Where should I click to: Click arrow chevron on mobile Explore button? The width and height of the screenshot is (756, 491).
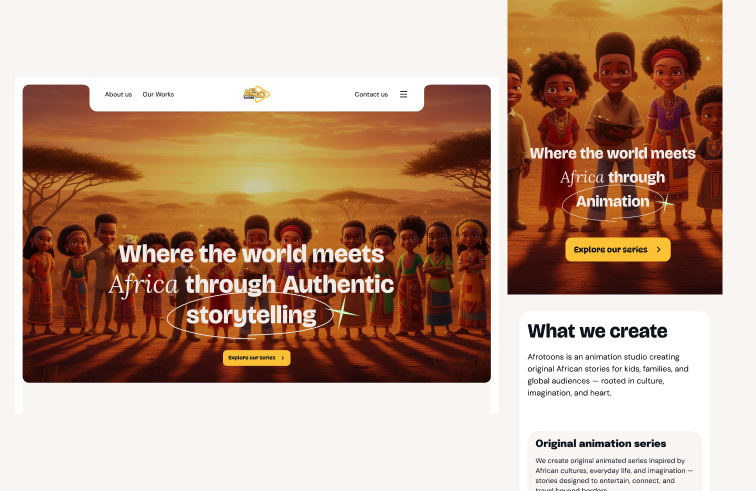pos(659,249)
